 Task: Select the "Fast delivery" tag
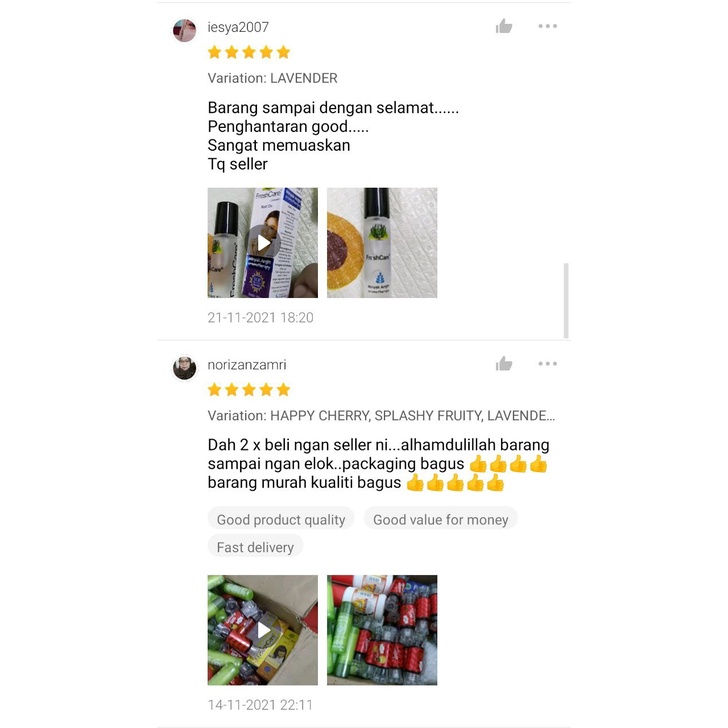tap(255, 547)
